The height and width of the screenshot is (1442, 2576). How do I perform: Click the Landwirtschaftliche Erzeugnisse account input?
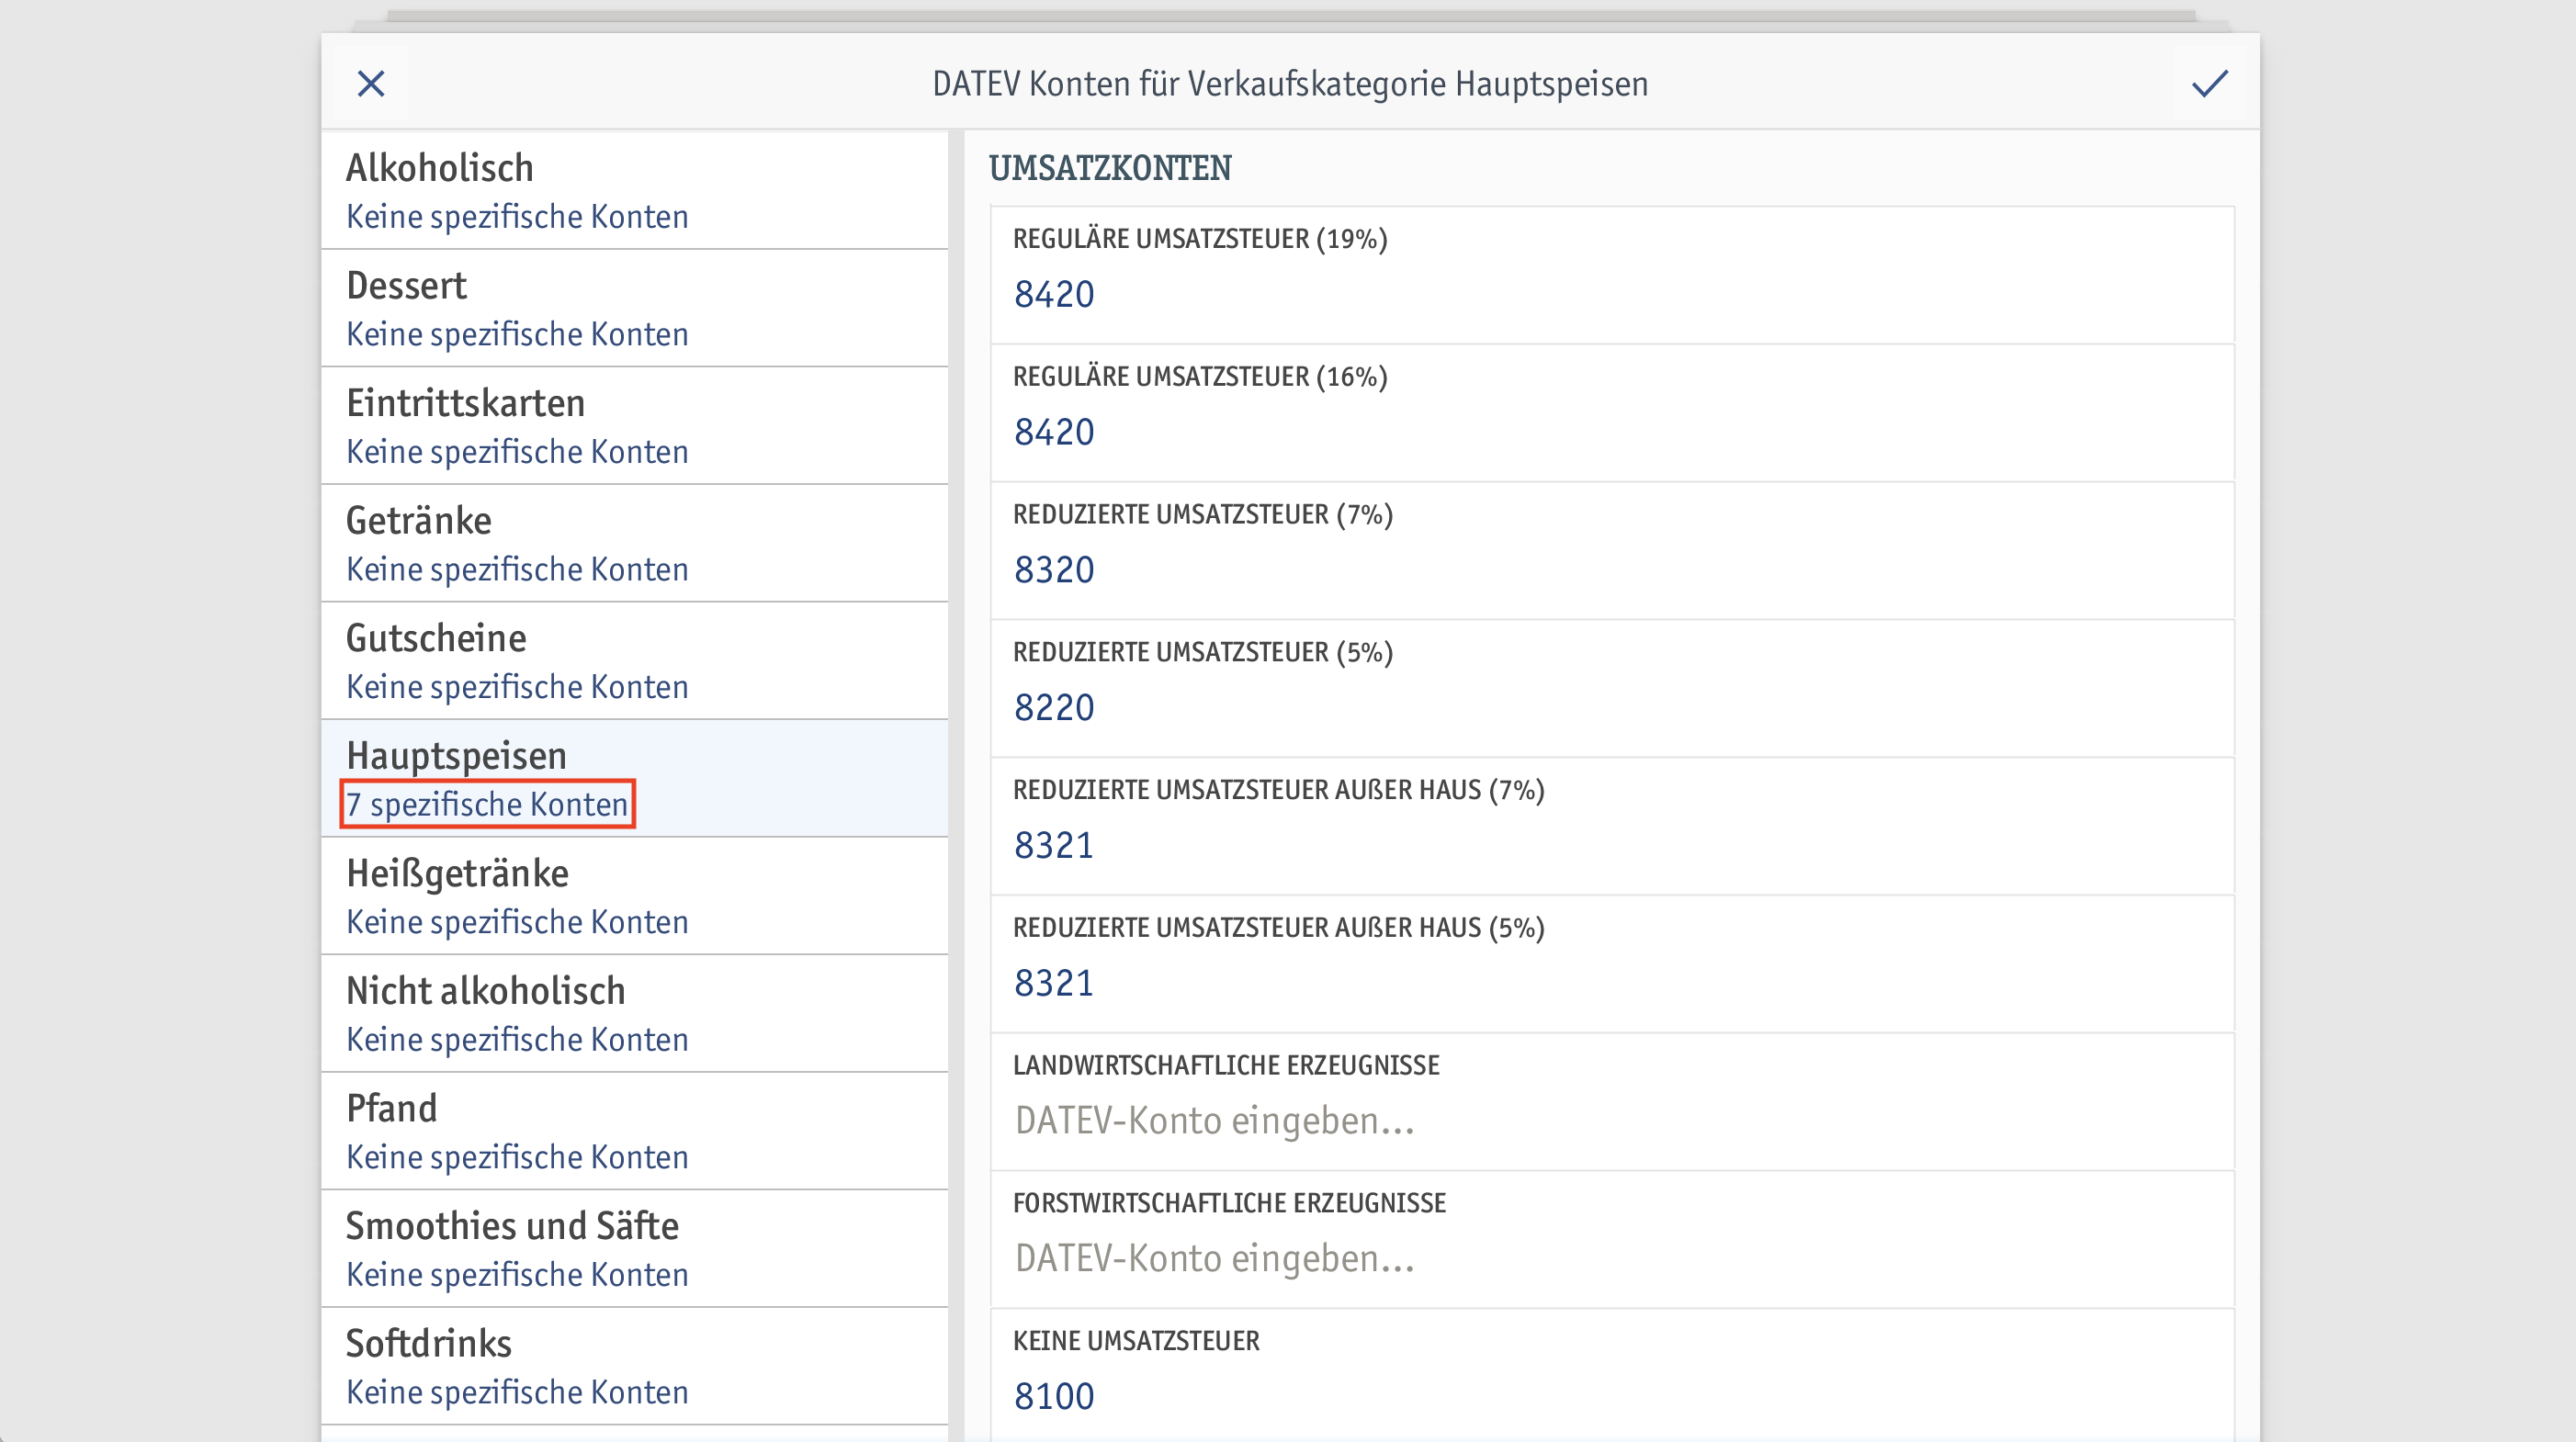(1612, 1103)
